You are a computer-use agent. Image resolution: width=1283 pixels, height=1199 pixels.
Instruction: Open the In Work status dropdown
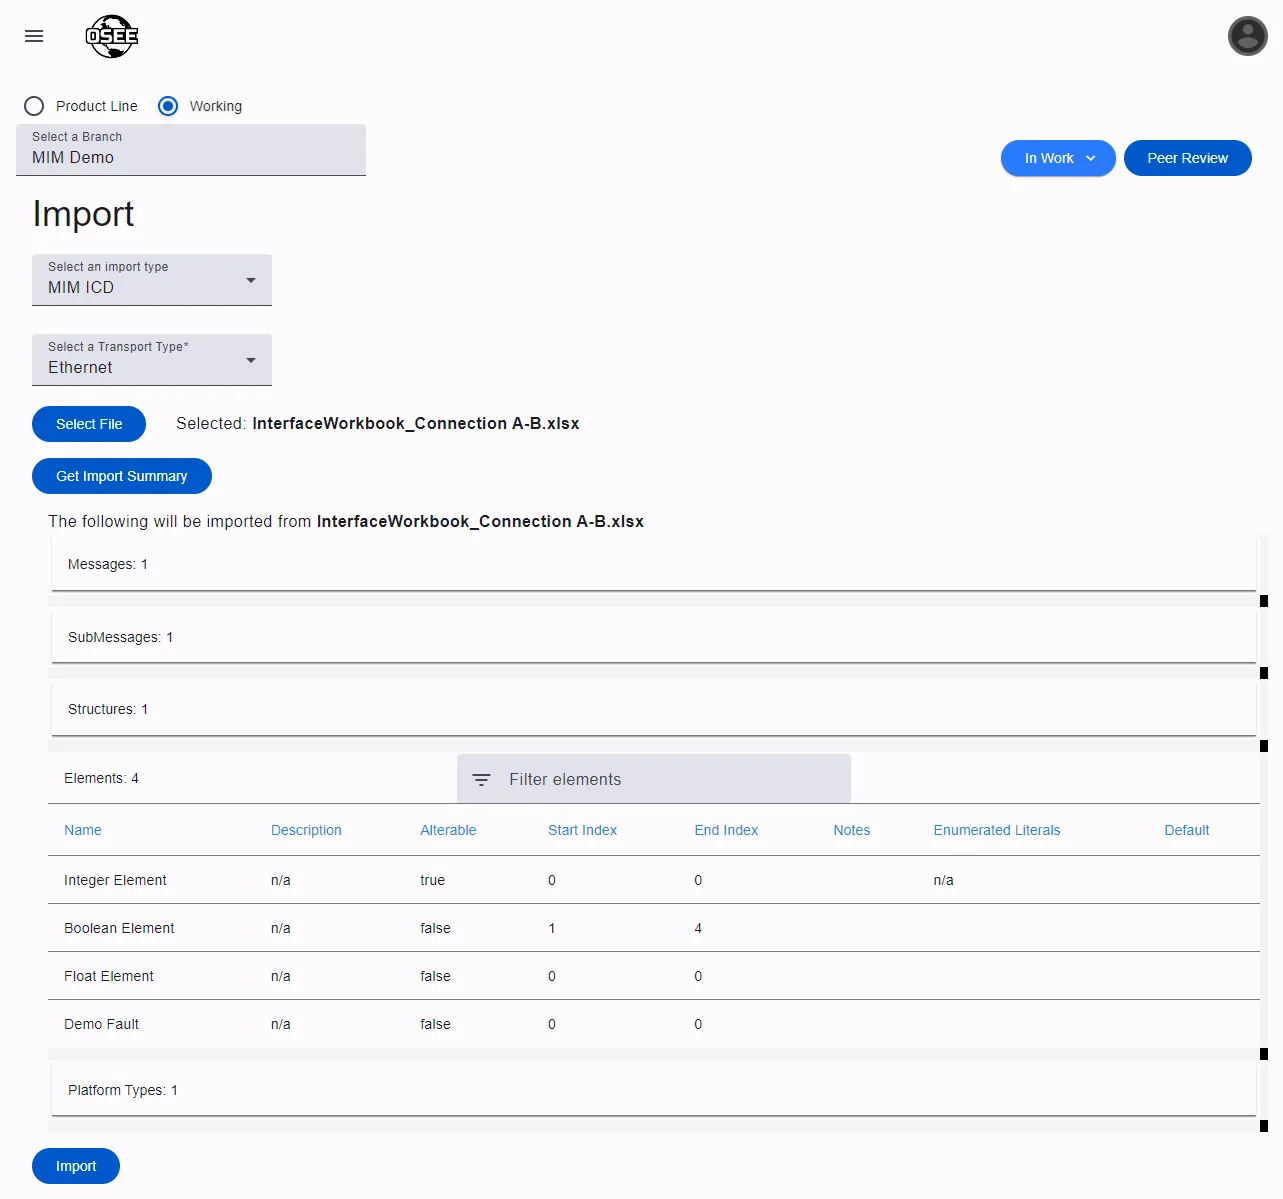pyautogui.click(x=1058, y=158)
